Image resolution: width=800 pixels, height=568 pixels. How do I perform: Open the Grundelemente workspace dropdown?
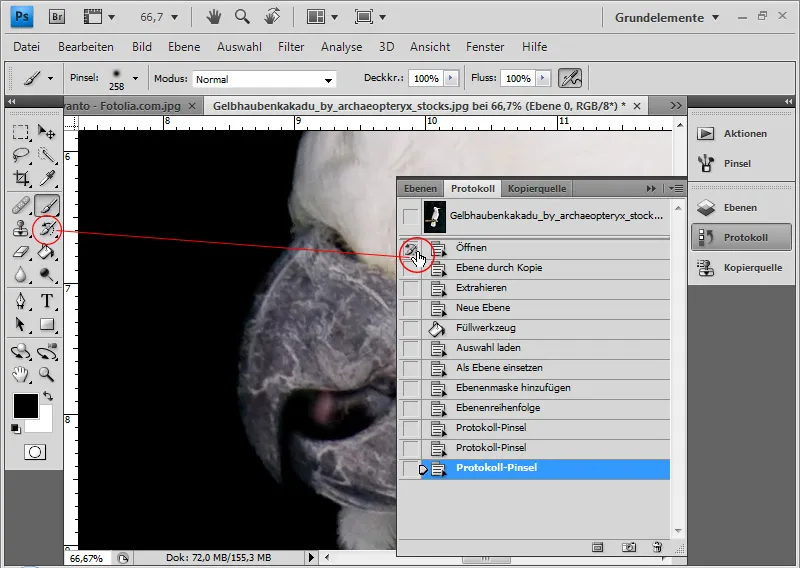[x=667, y=17]
